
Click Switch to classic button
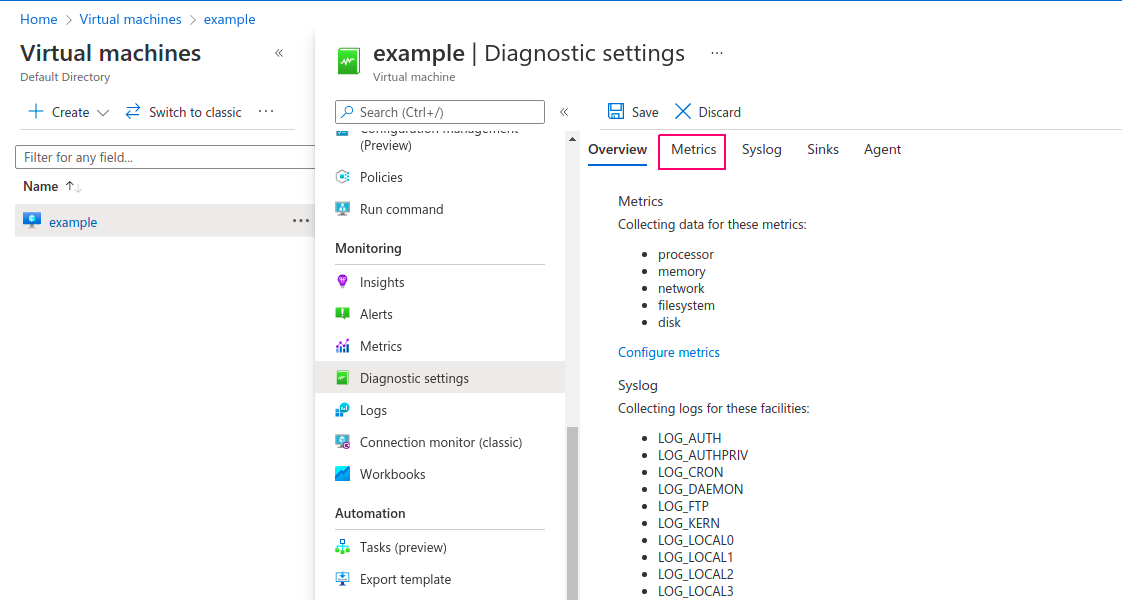point(183,112)
